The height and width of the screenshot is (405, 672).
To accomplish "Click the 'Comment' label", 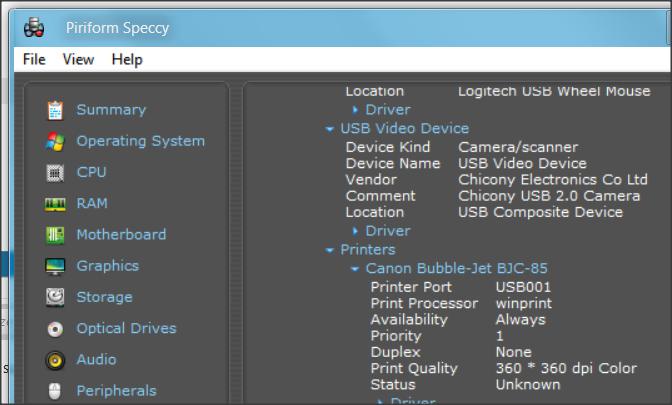I will coord(381,196).
